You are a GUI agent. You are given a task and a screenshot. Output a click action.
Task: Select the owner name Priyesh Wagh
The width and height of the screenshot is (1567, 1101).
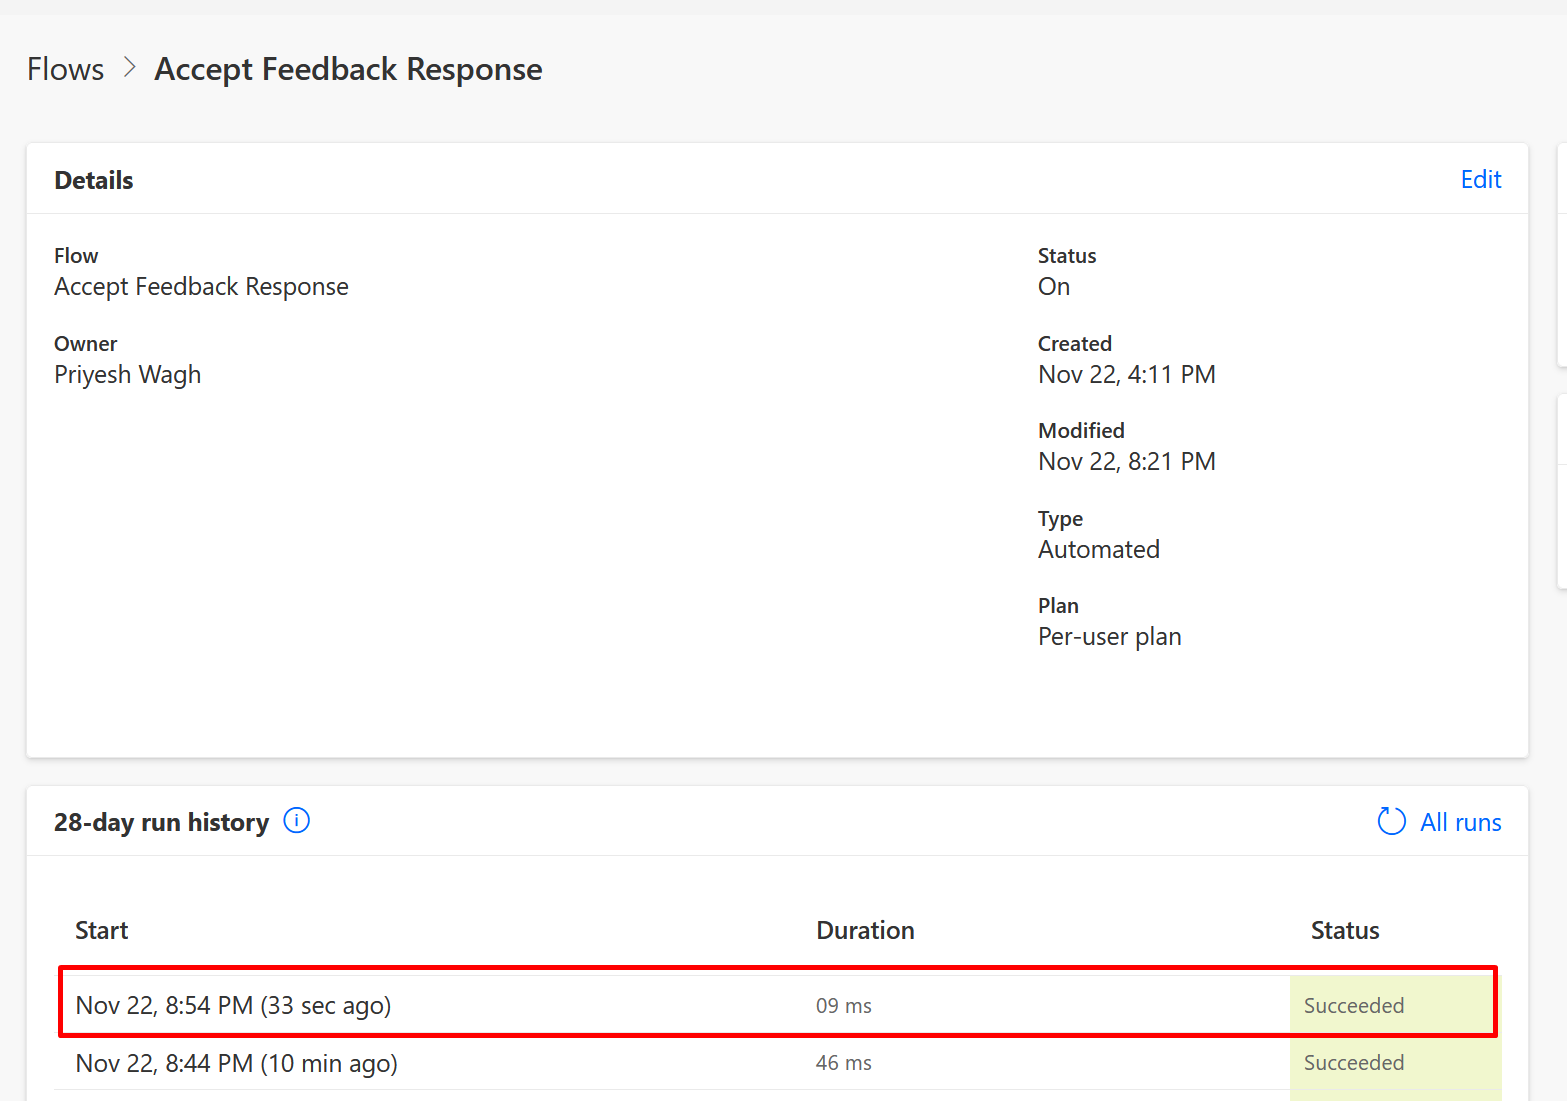(127, 374)
